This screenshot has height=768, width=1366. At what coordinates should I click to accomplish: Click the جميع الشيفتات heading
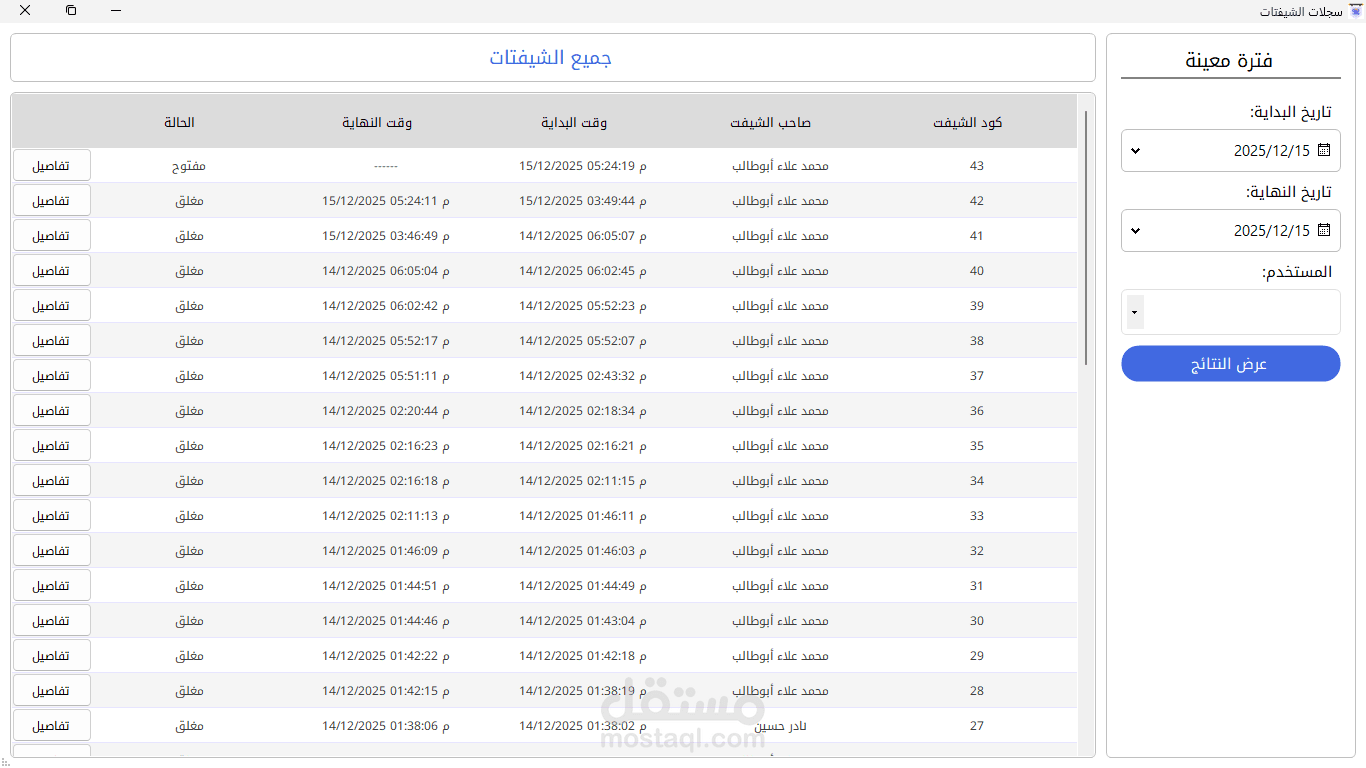550,57
